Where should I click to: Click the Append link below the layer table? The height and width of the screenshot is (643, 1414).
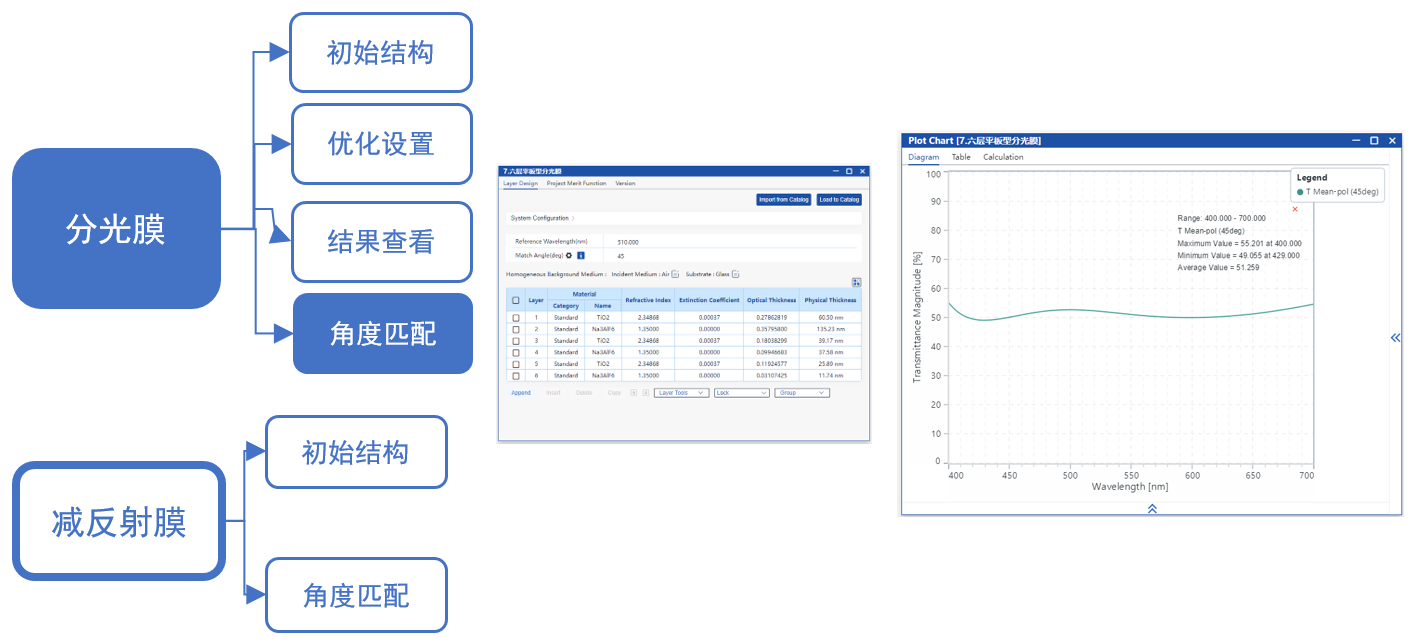coord(521,393)
